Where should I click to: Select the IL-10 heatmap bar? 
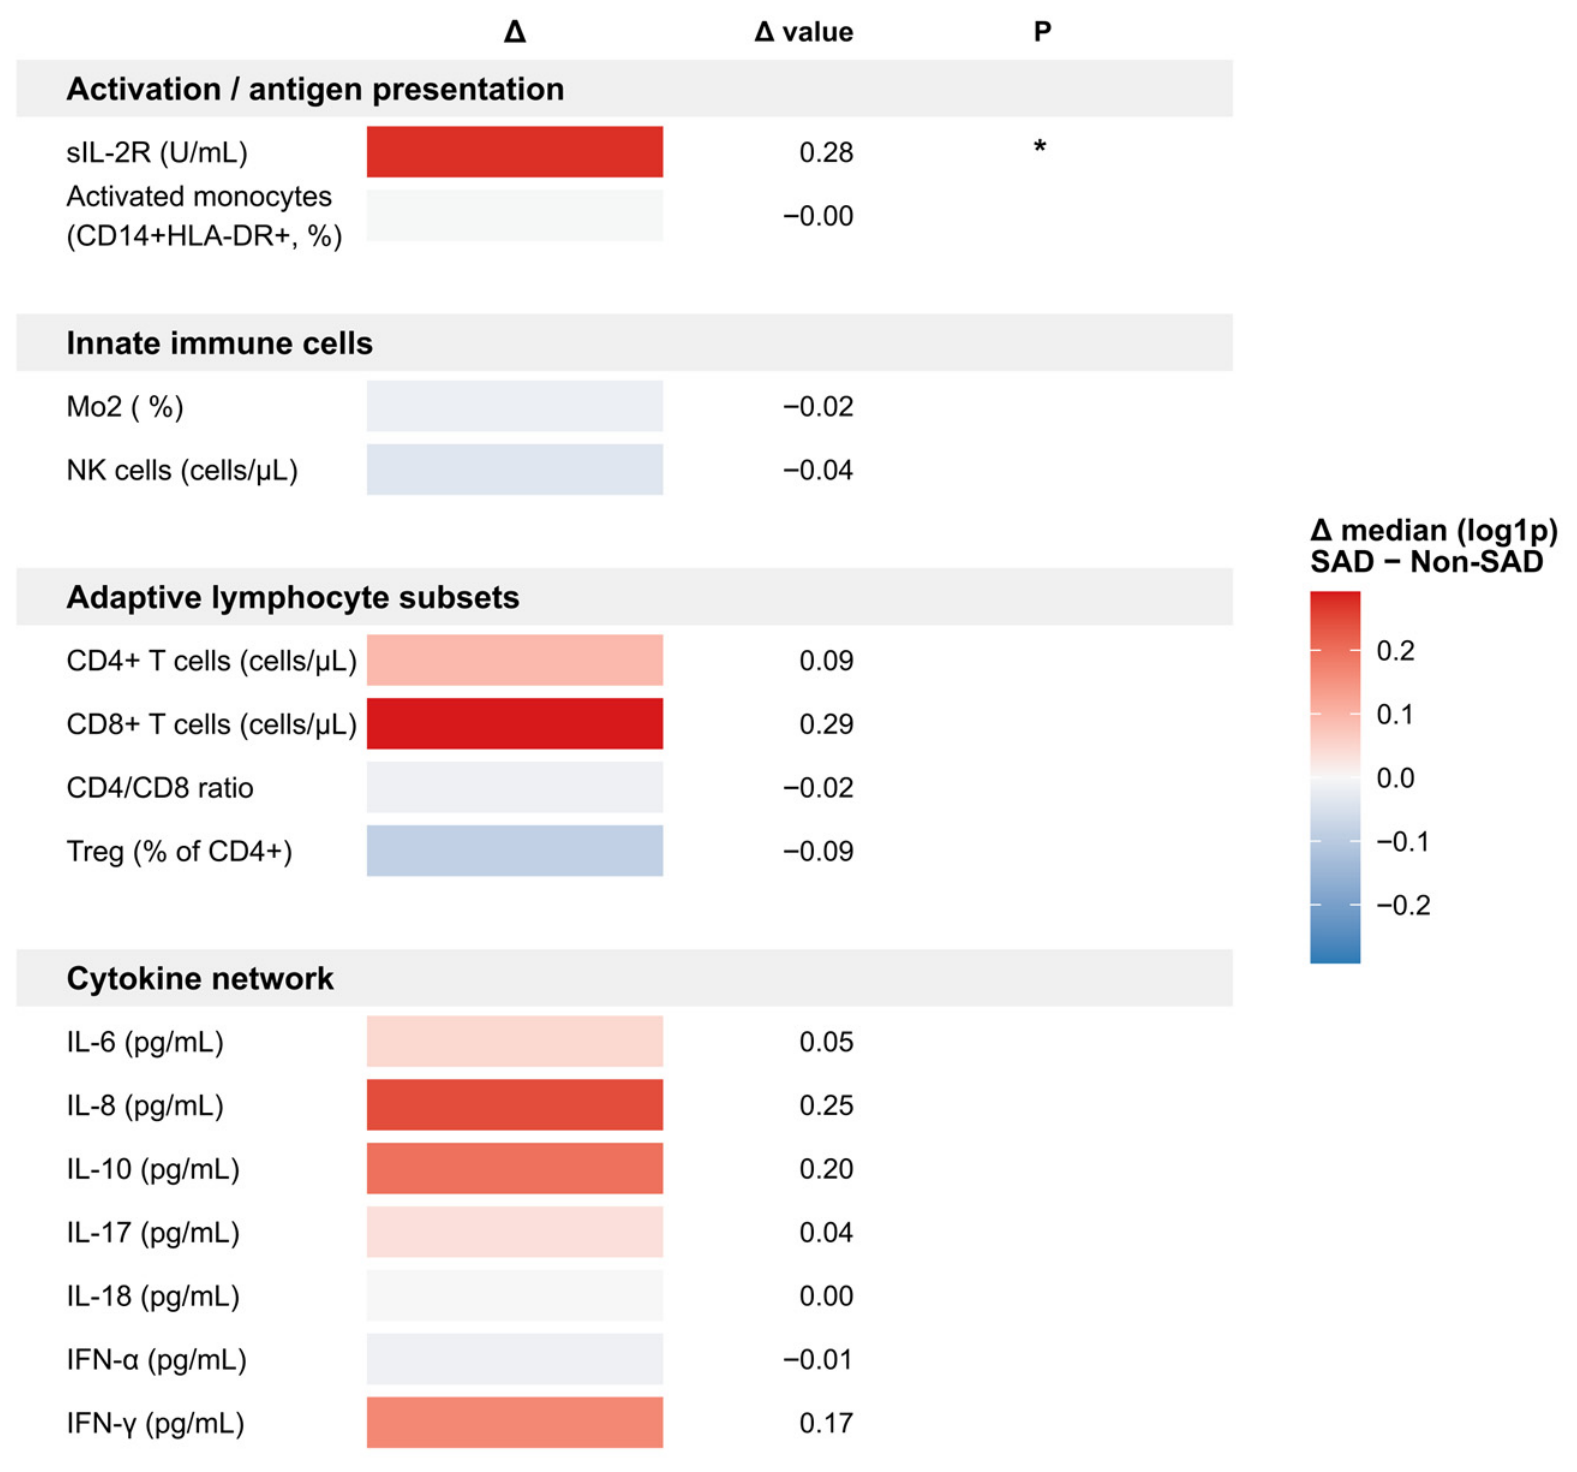[514, 1169]
